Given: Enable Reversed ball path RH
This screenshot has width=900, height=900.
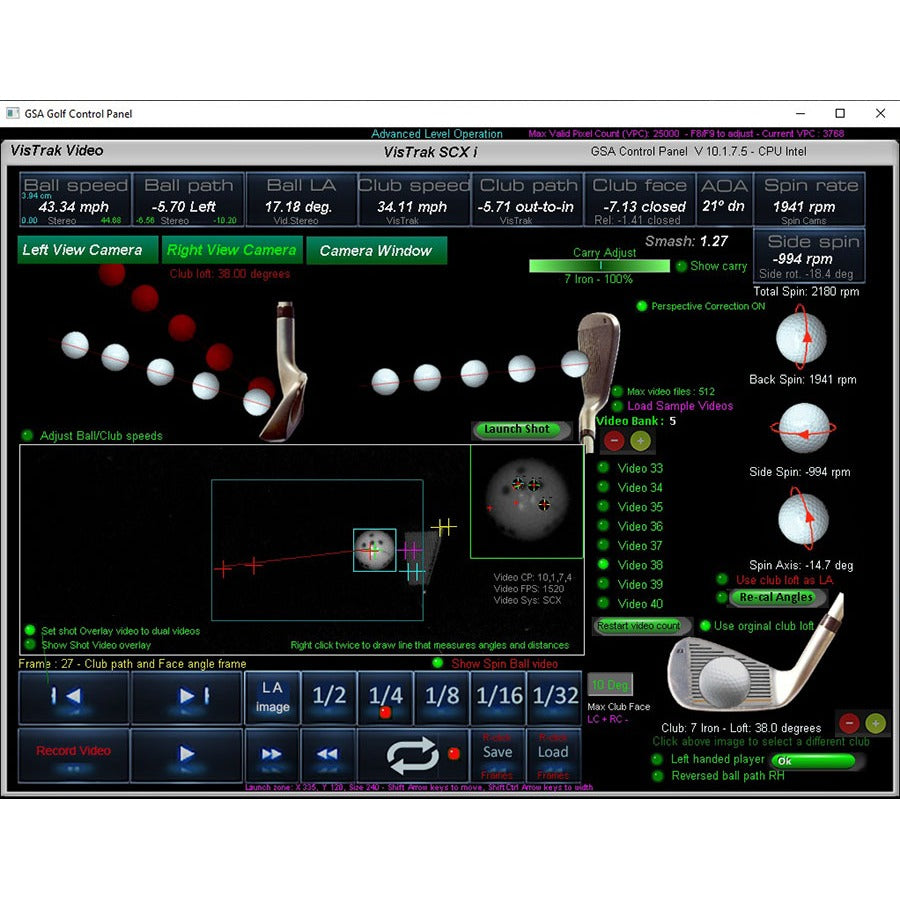Looking at the screenshot, I should pos(657,776).
